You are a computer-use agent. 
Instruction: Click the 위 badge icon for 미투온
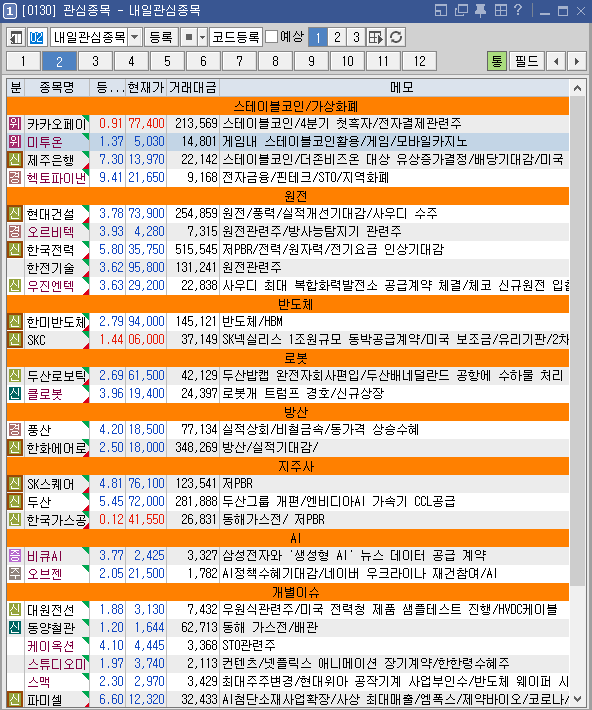pyautogui.click(x=15, y=141)
